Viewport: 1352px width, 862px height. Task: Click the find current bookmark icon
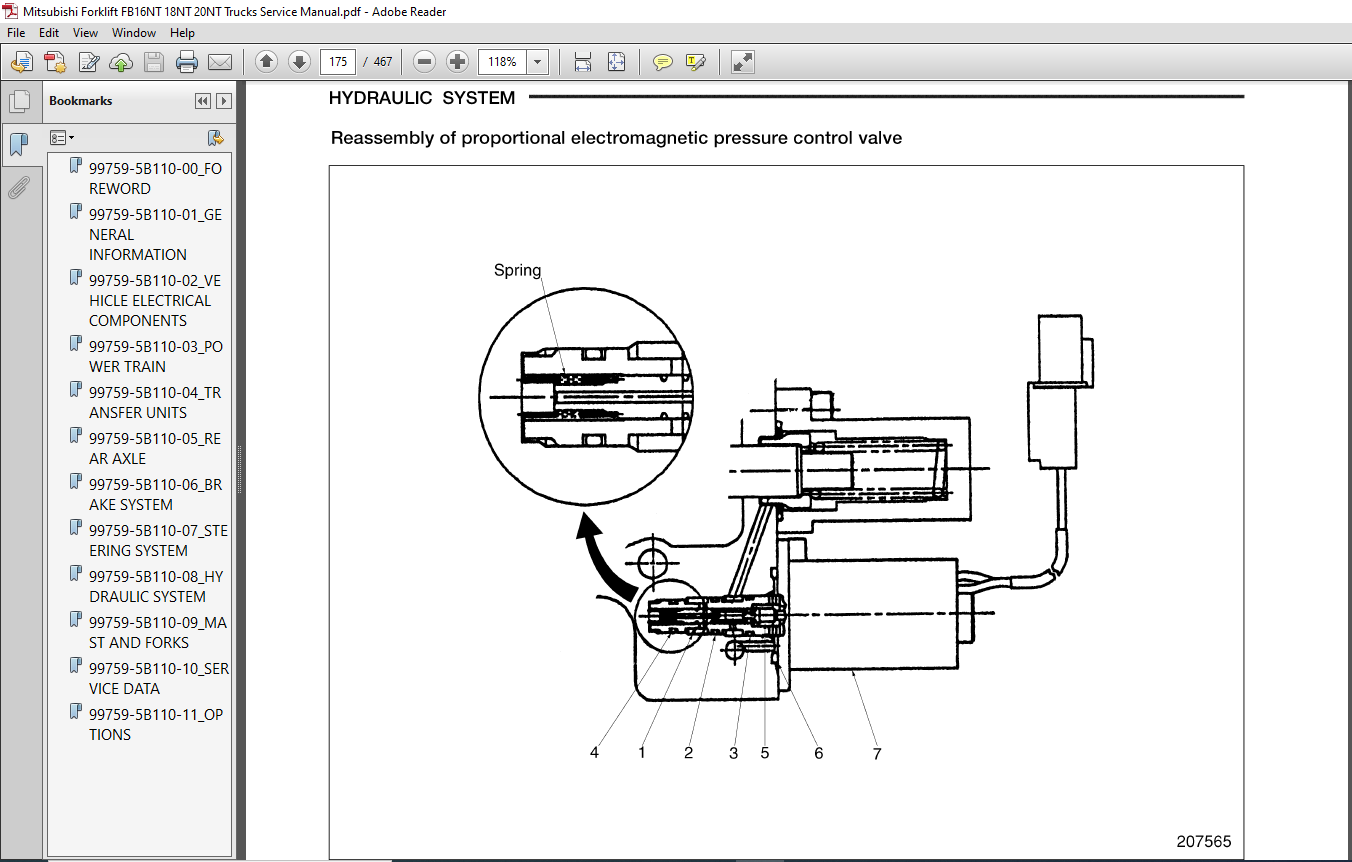pyautogui.click(x=215, y=138)
